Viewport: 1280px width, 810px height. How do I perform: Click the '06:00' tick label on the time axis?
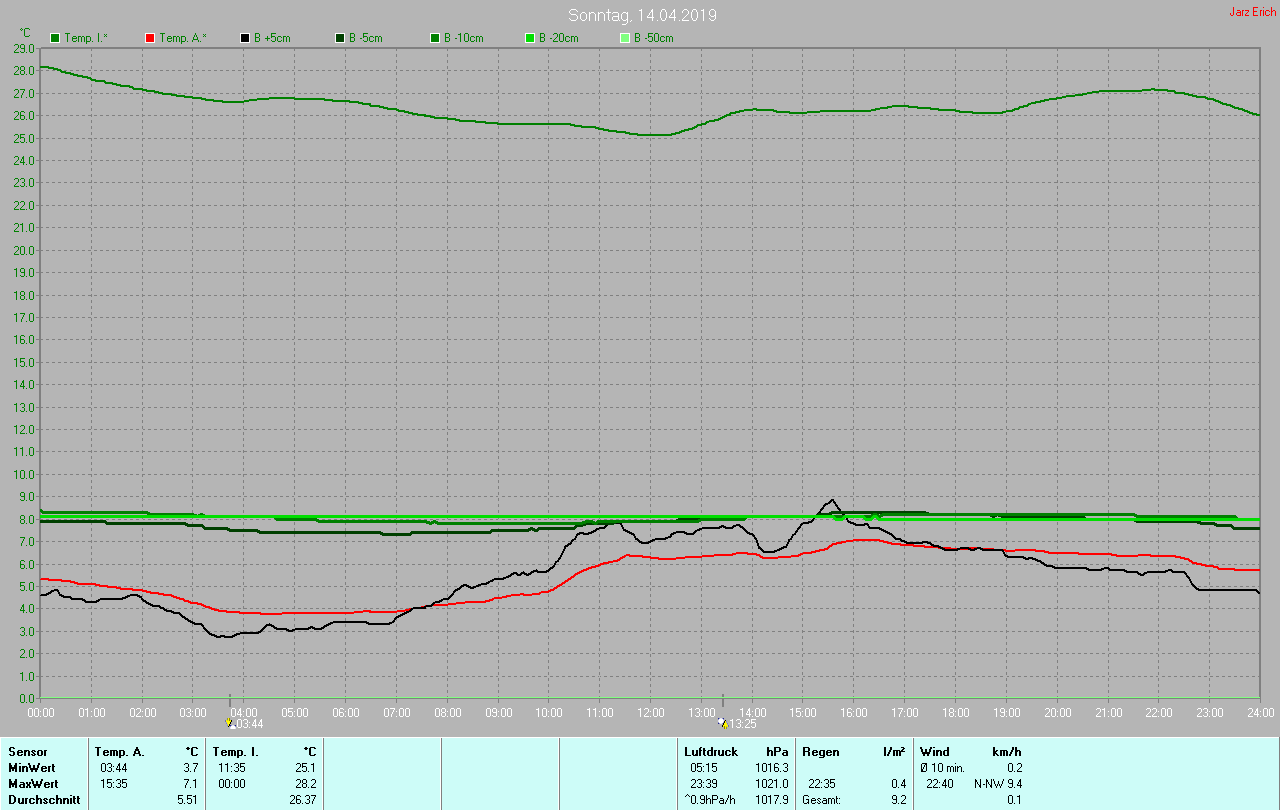point(346,712)
